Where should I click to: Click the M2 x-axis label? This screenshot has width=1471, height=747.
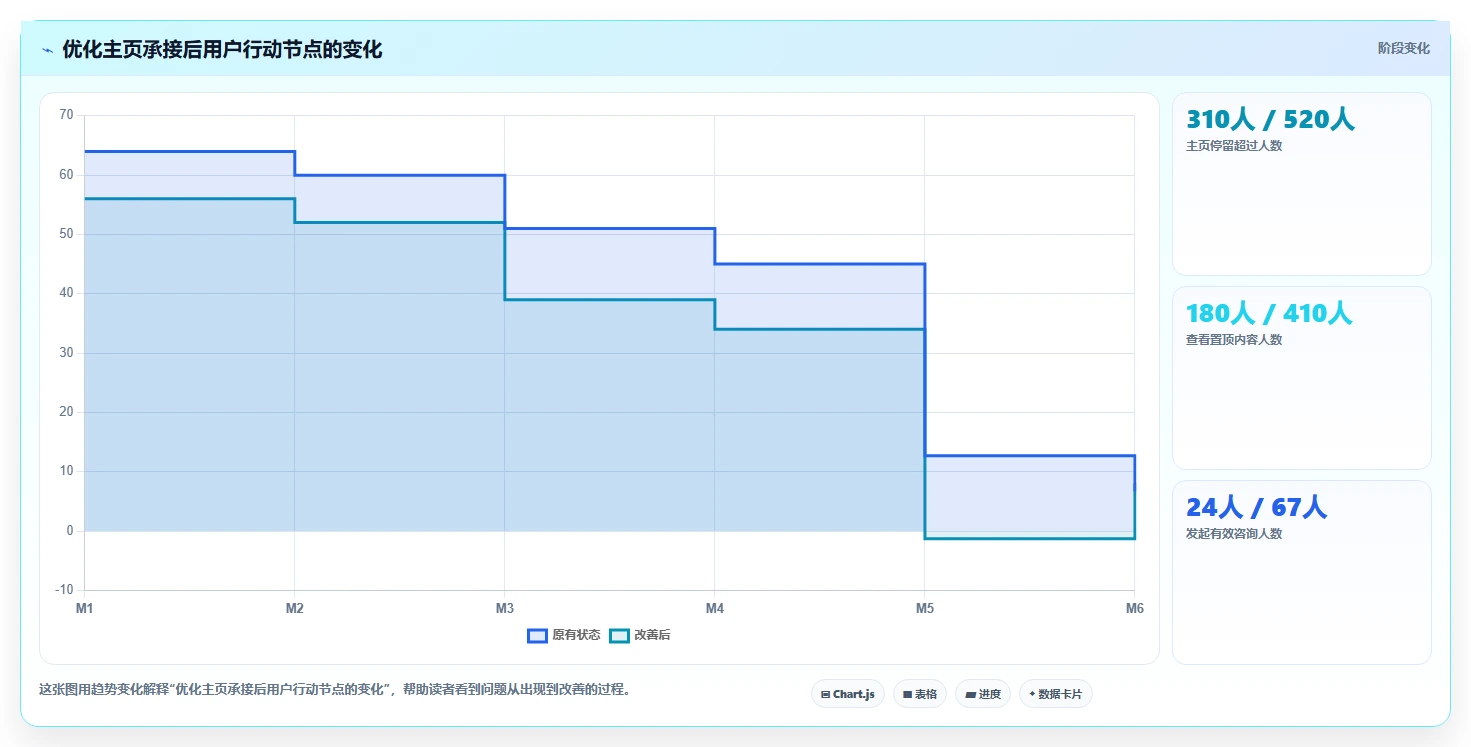(x=294, y=608)
